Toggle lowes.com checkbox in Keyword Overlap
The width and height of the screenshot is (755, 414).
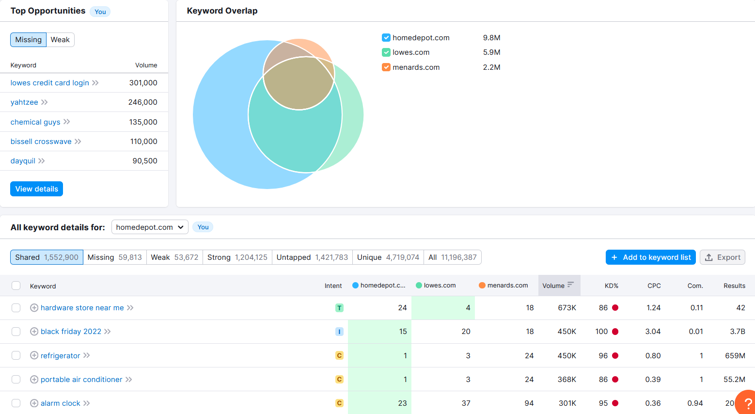[x=386, y=52]
